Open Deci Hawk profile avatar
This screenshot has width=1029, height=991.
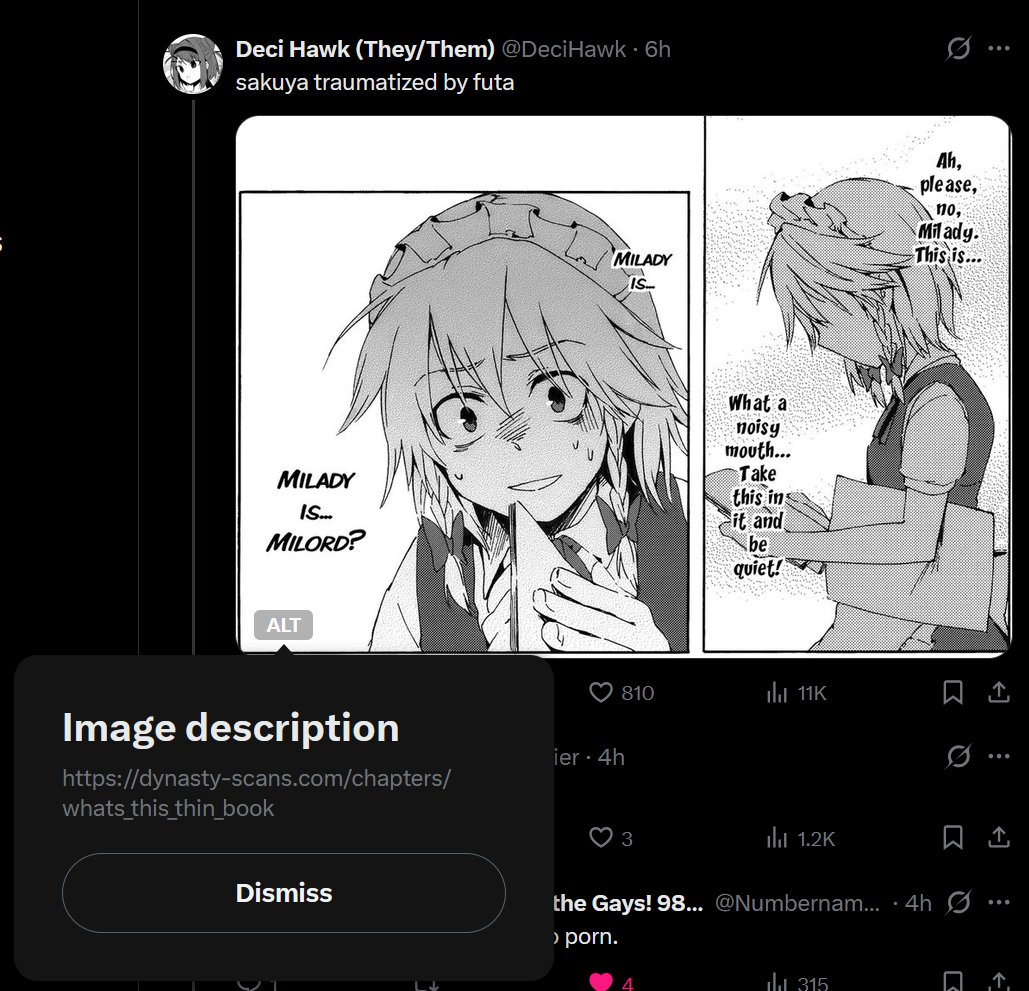coord(192,64)
